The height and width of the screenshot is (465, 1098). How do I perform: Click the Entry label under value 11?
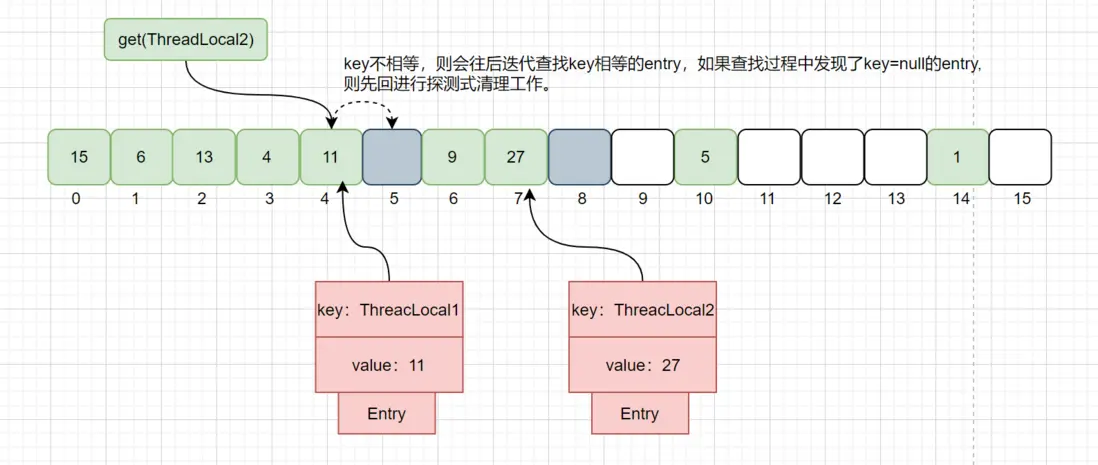click(387, 413)
